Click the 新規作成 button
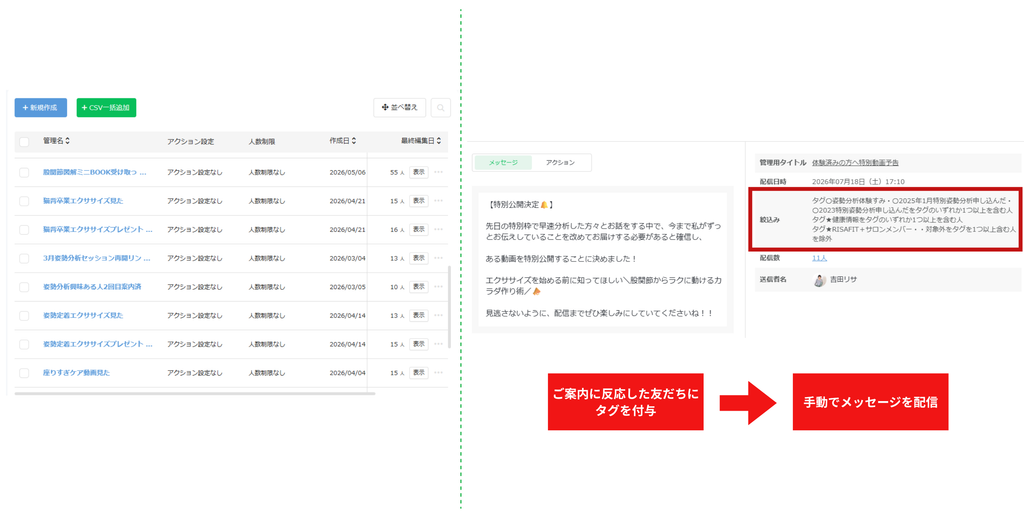1024x519 pixels. [x=40, y=108]
